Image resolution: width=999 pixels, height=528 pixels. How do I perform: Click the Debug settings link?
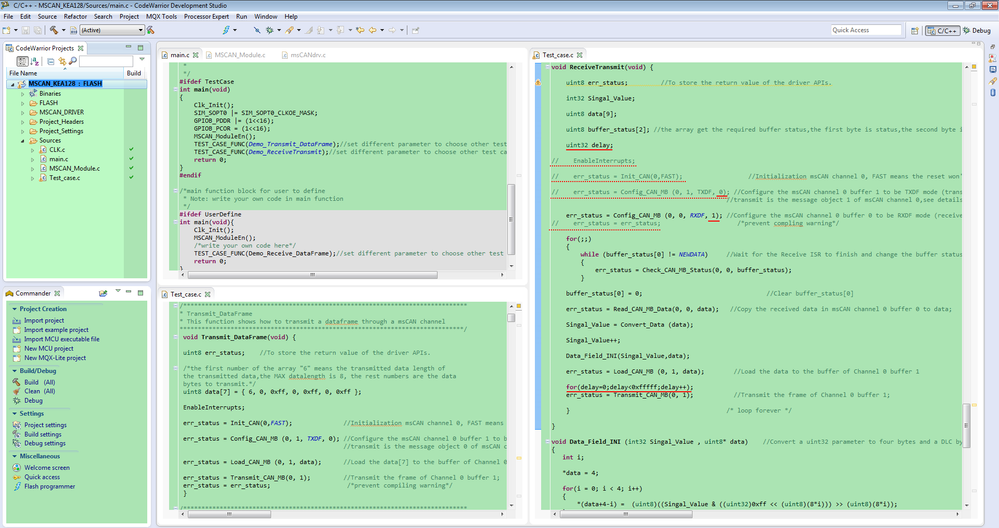click(x=43, y=443)
